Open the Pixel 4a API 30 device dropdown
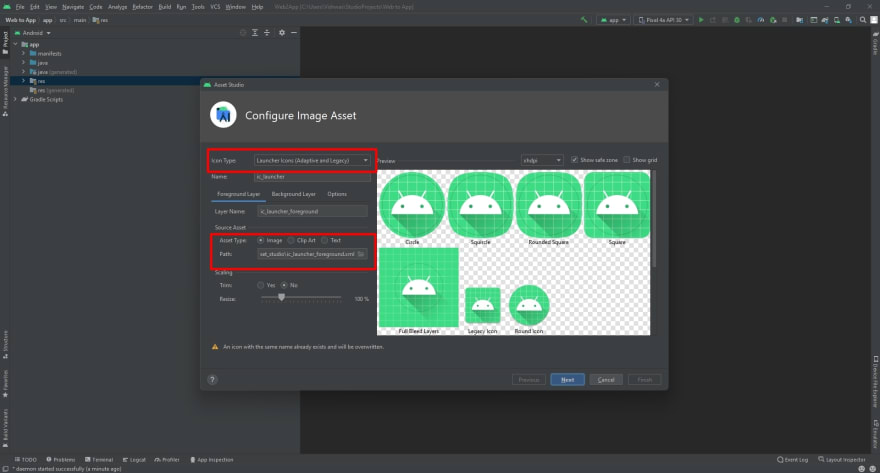The height and width of the screenshot is (473, 880). point(663,20)
